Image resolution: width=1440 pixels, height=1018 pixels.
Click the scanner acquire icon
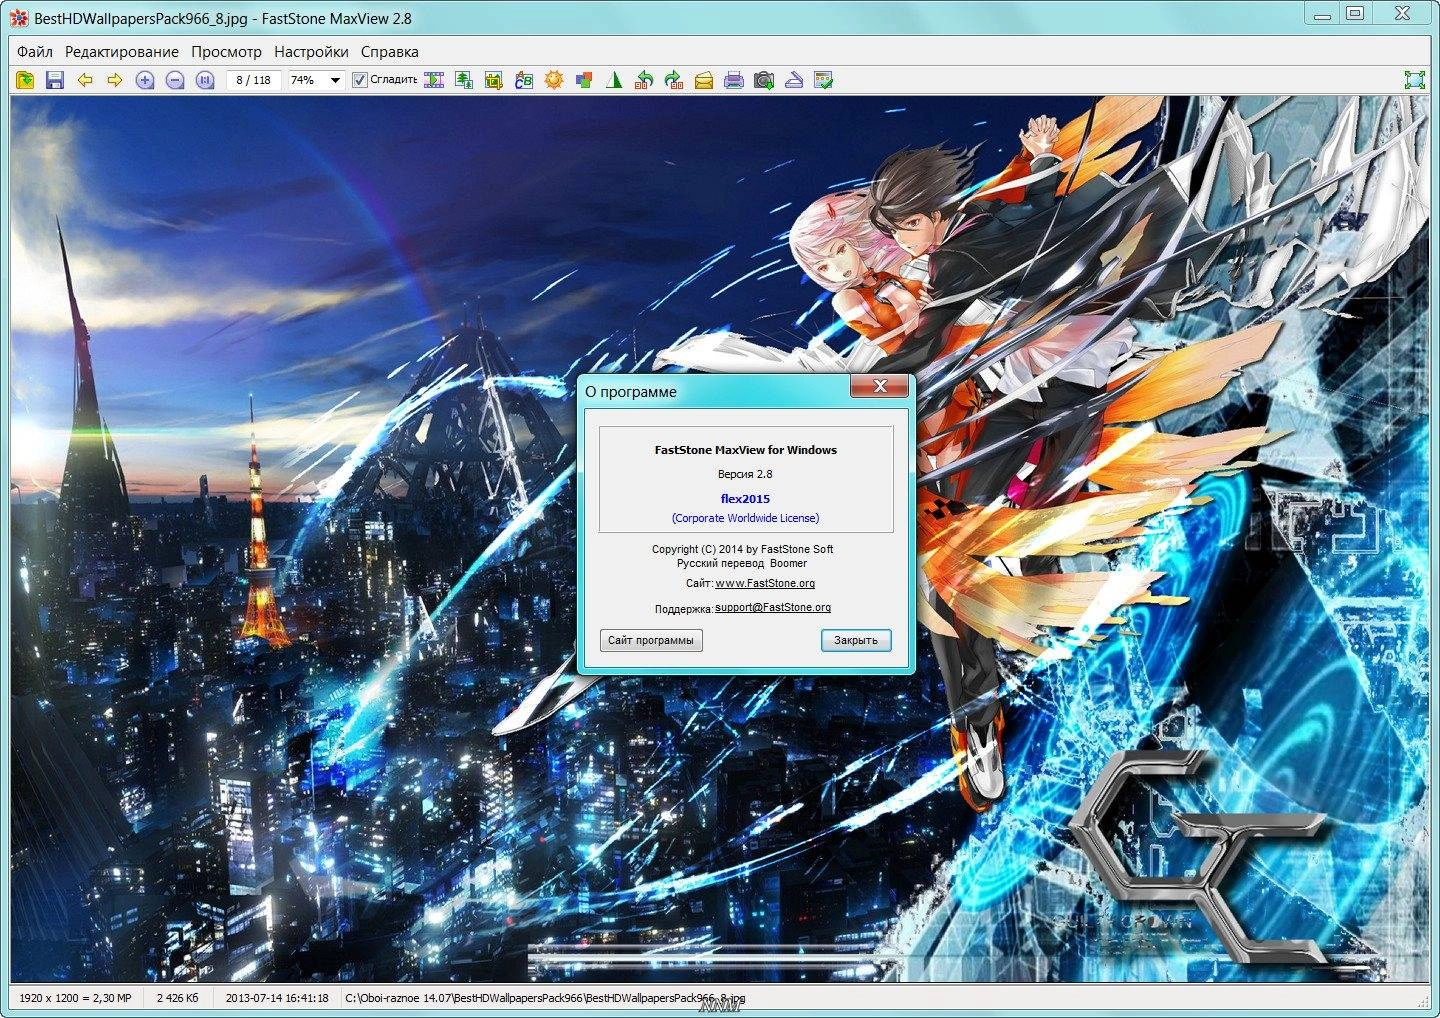(794, 80)
